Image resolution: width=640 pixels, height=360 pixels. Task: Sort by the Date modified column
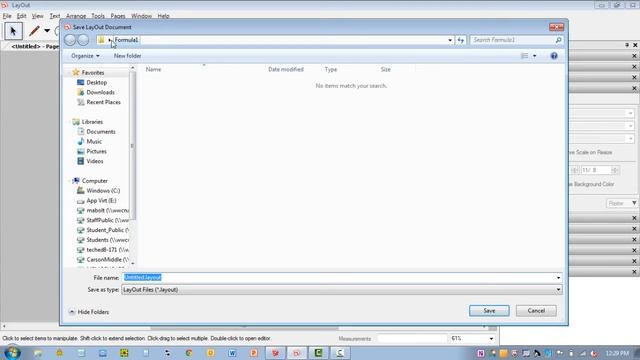286,69
